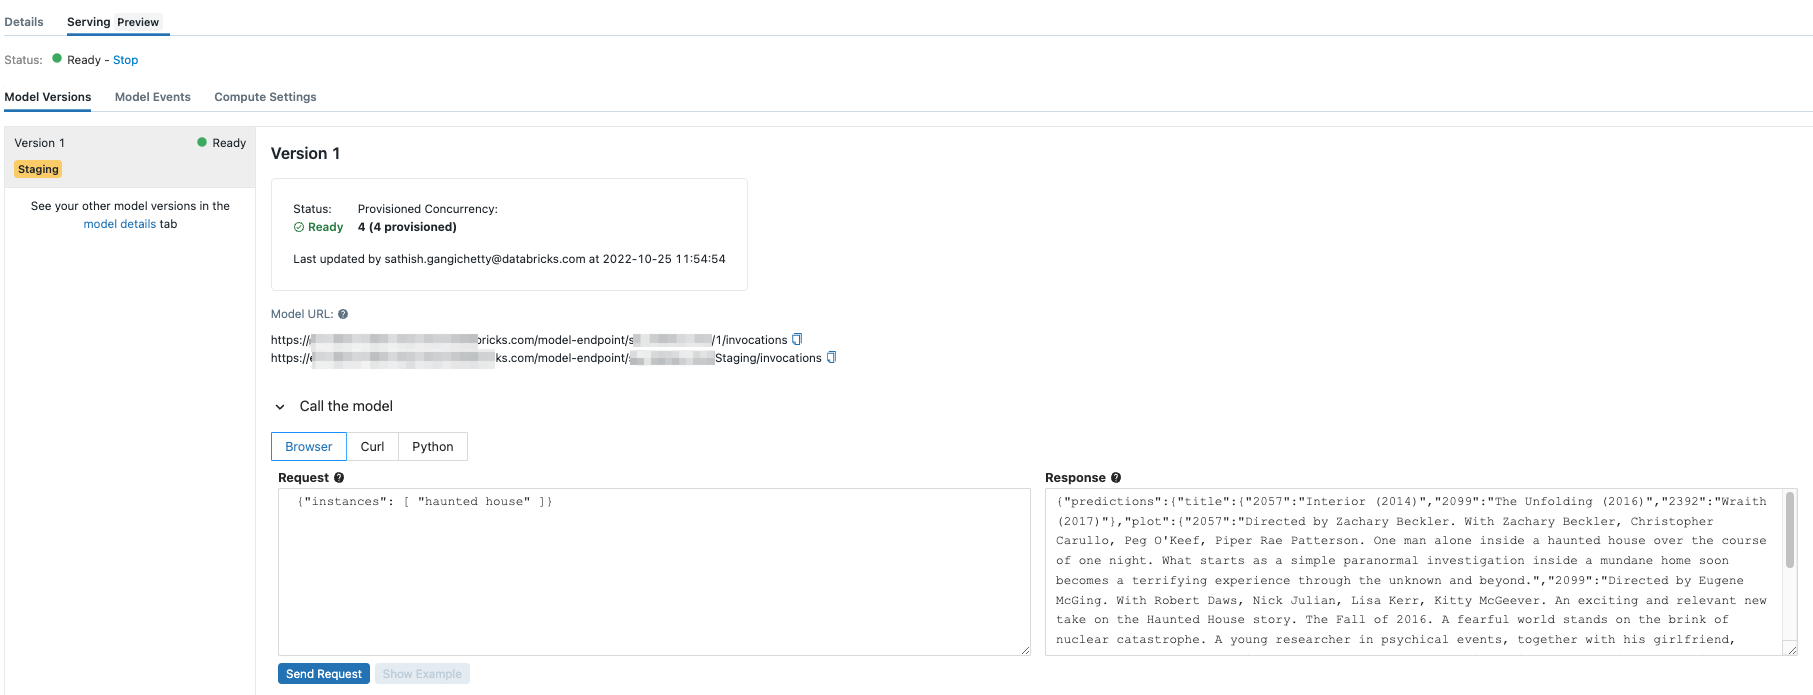Viewport: 1813px width, 695px height.
Task: Click the Model URL help icon
Action: click(343, 314)
